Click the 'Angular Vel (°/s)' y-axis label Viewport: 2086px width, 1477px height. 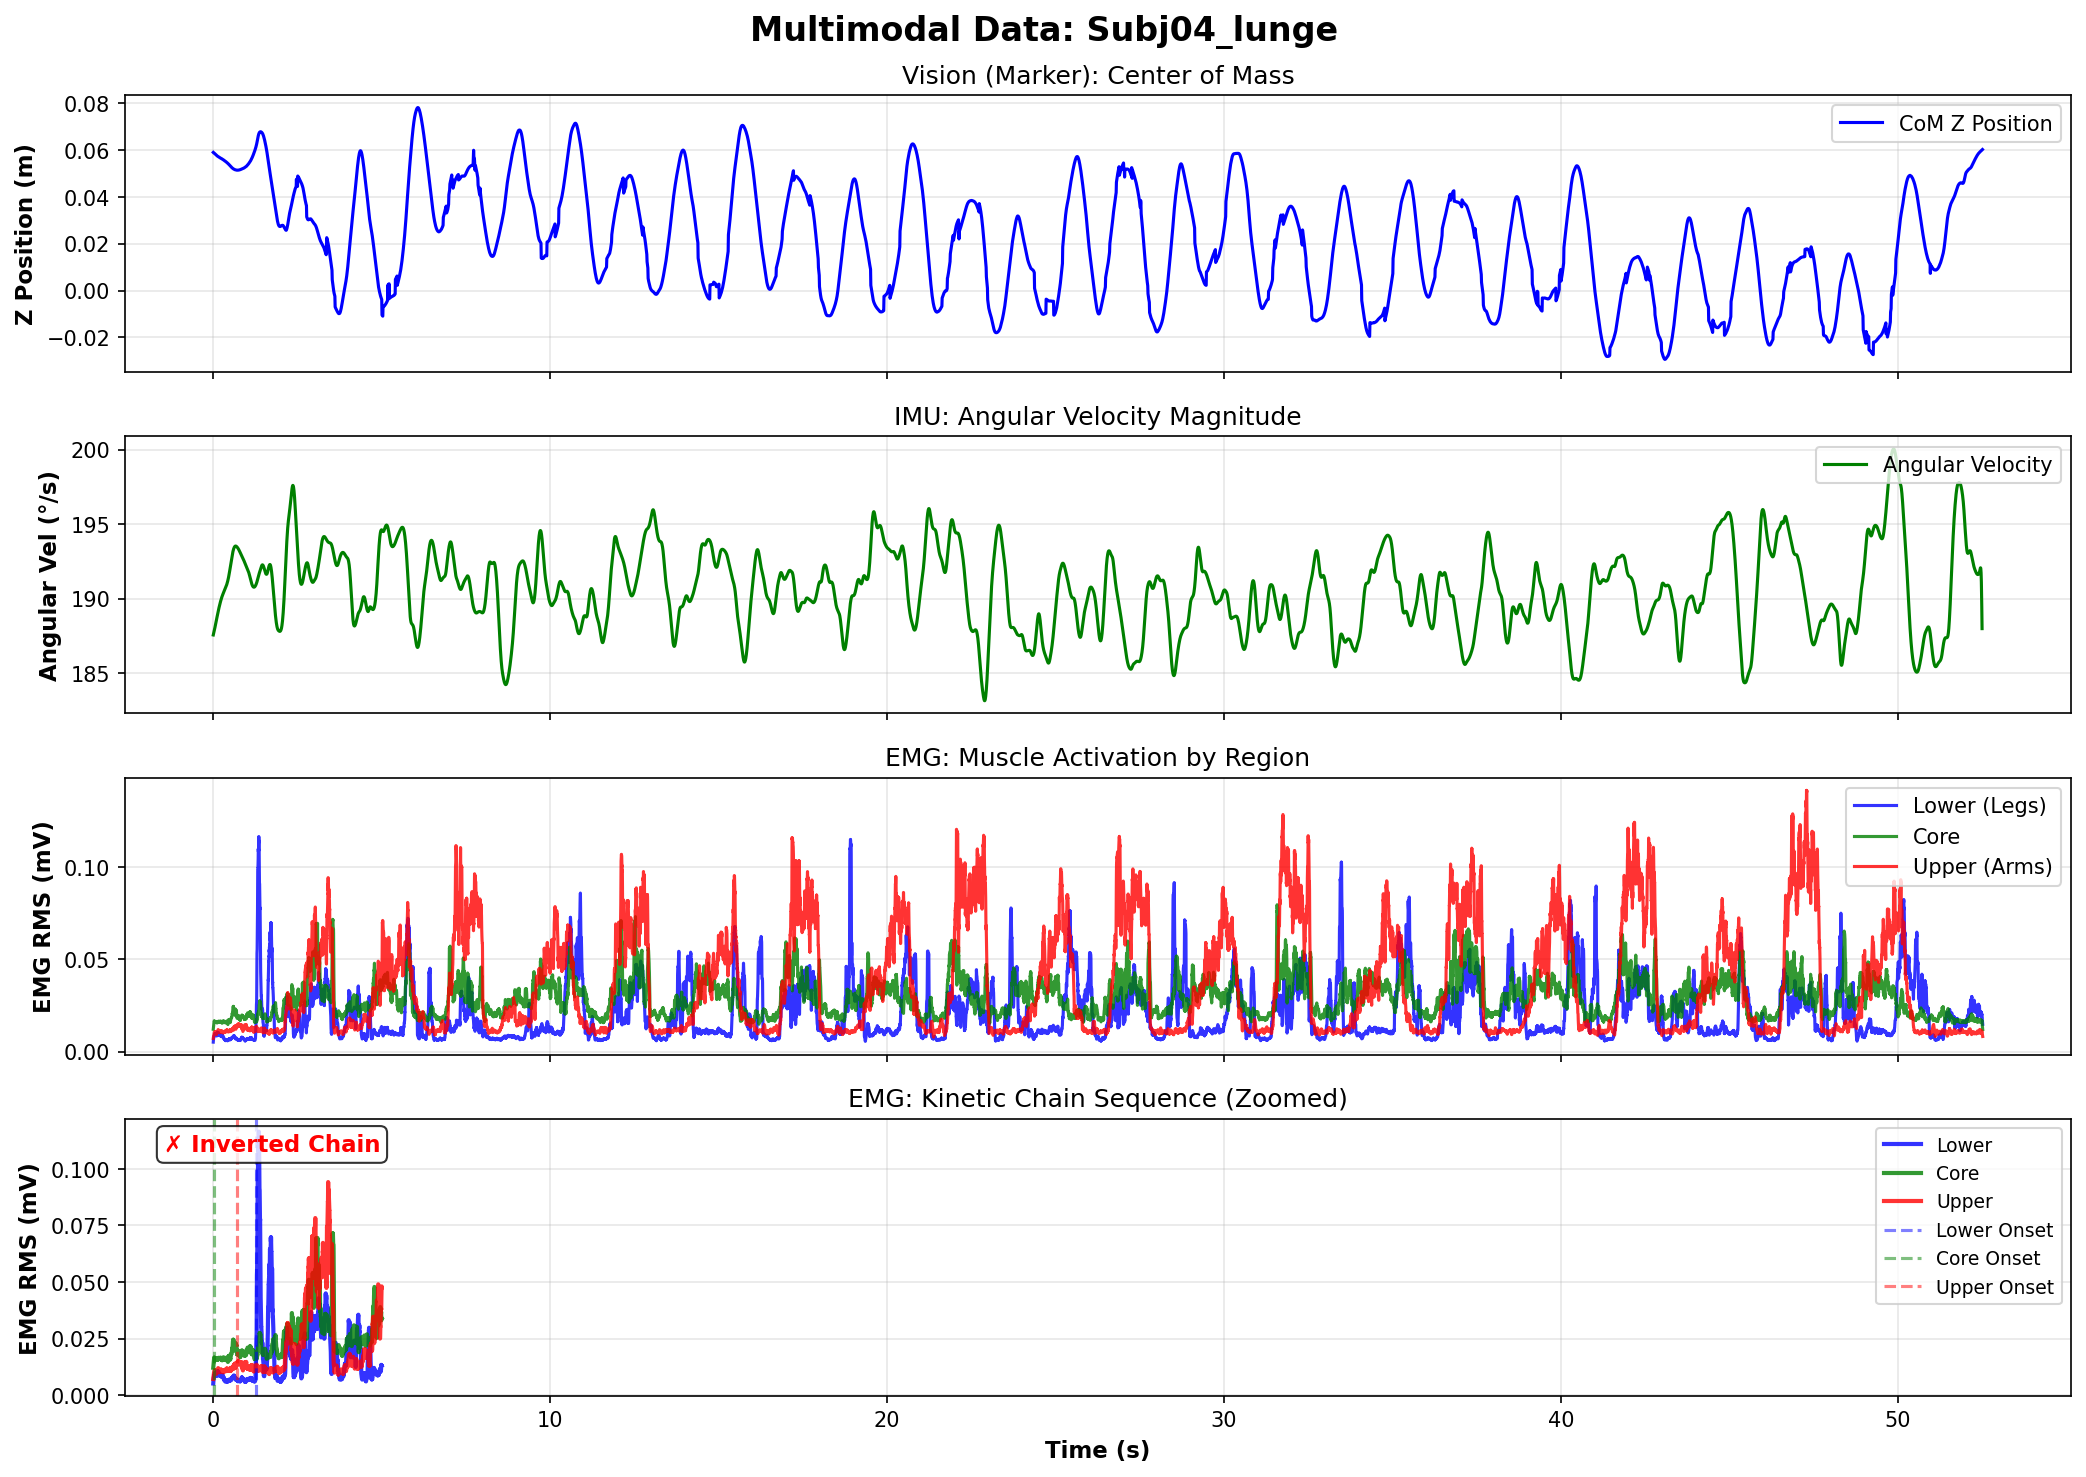tap(48, 575)
